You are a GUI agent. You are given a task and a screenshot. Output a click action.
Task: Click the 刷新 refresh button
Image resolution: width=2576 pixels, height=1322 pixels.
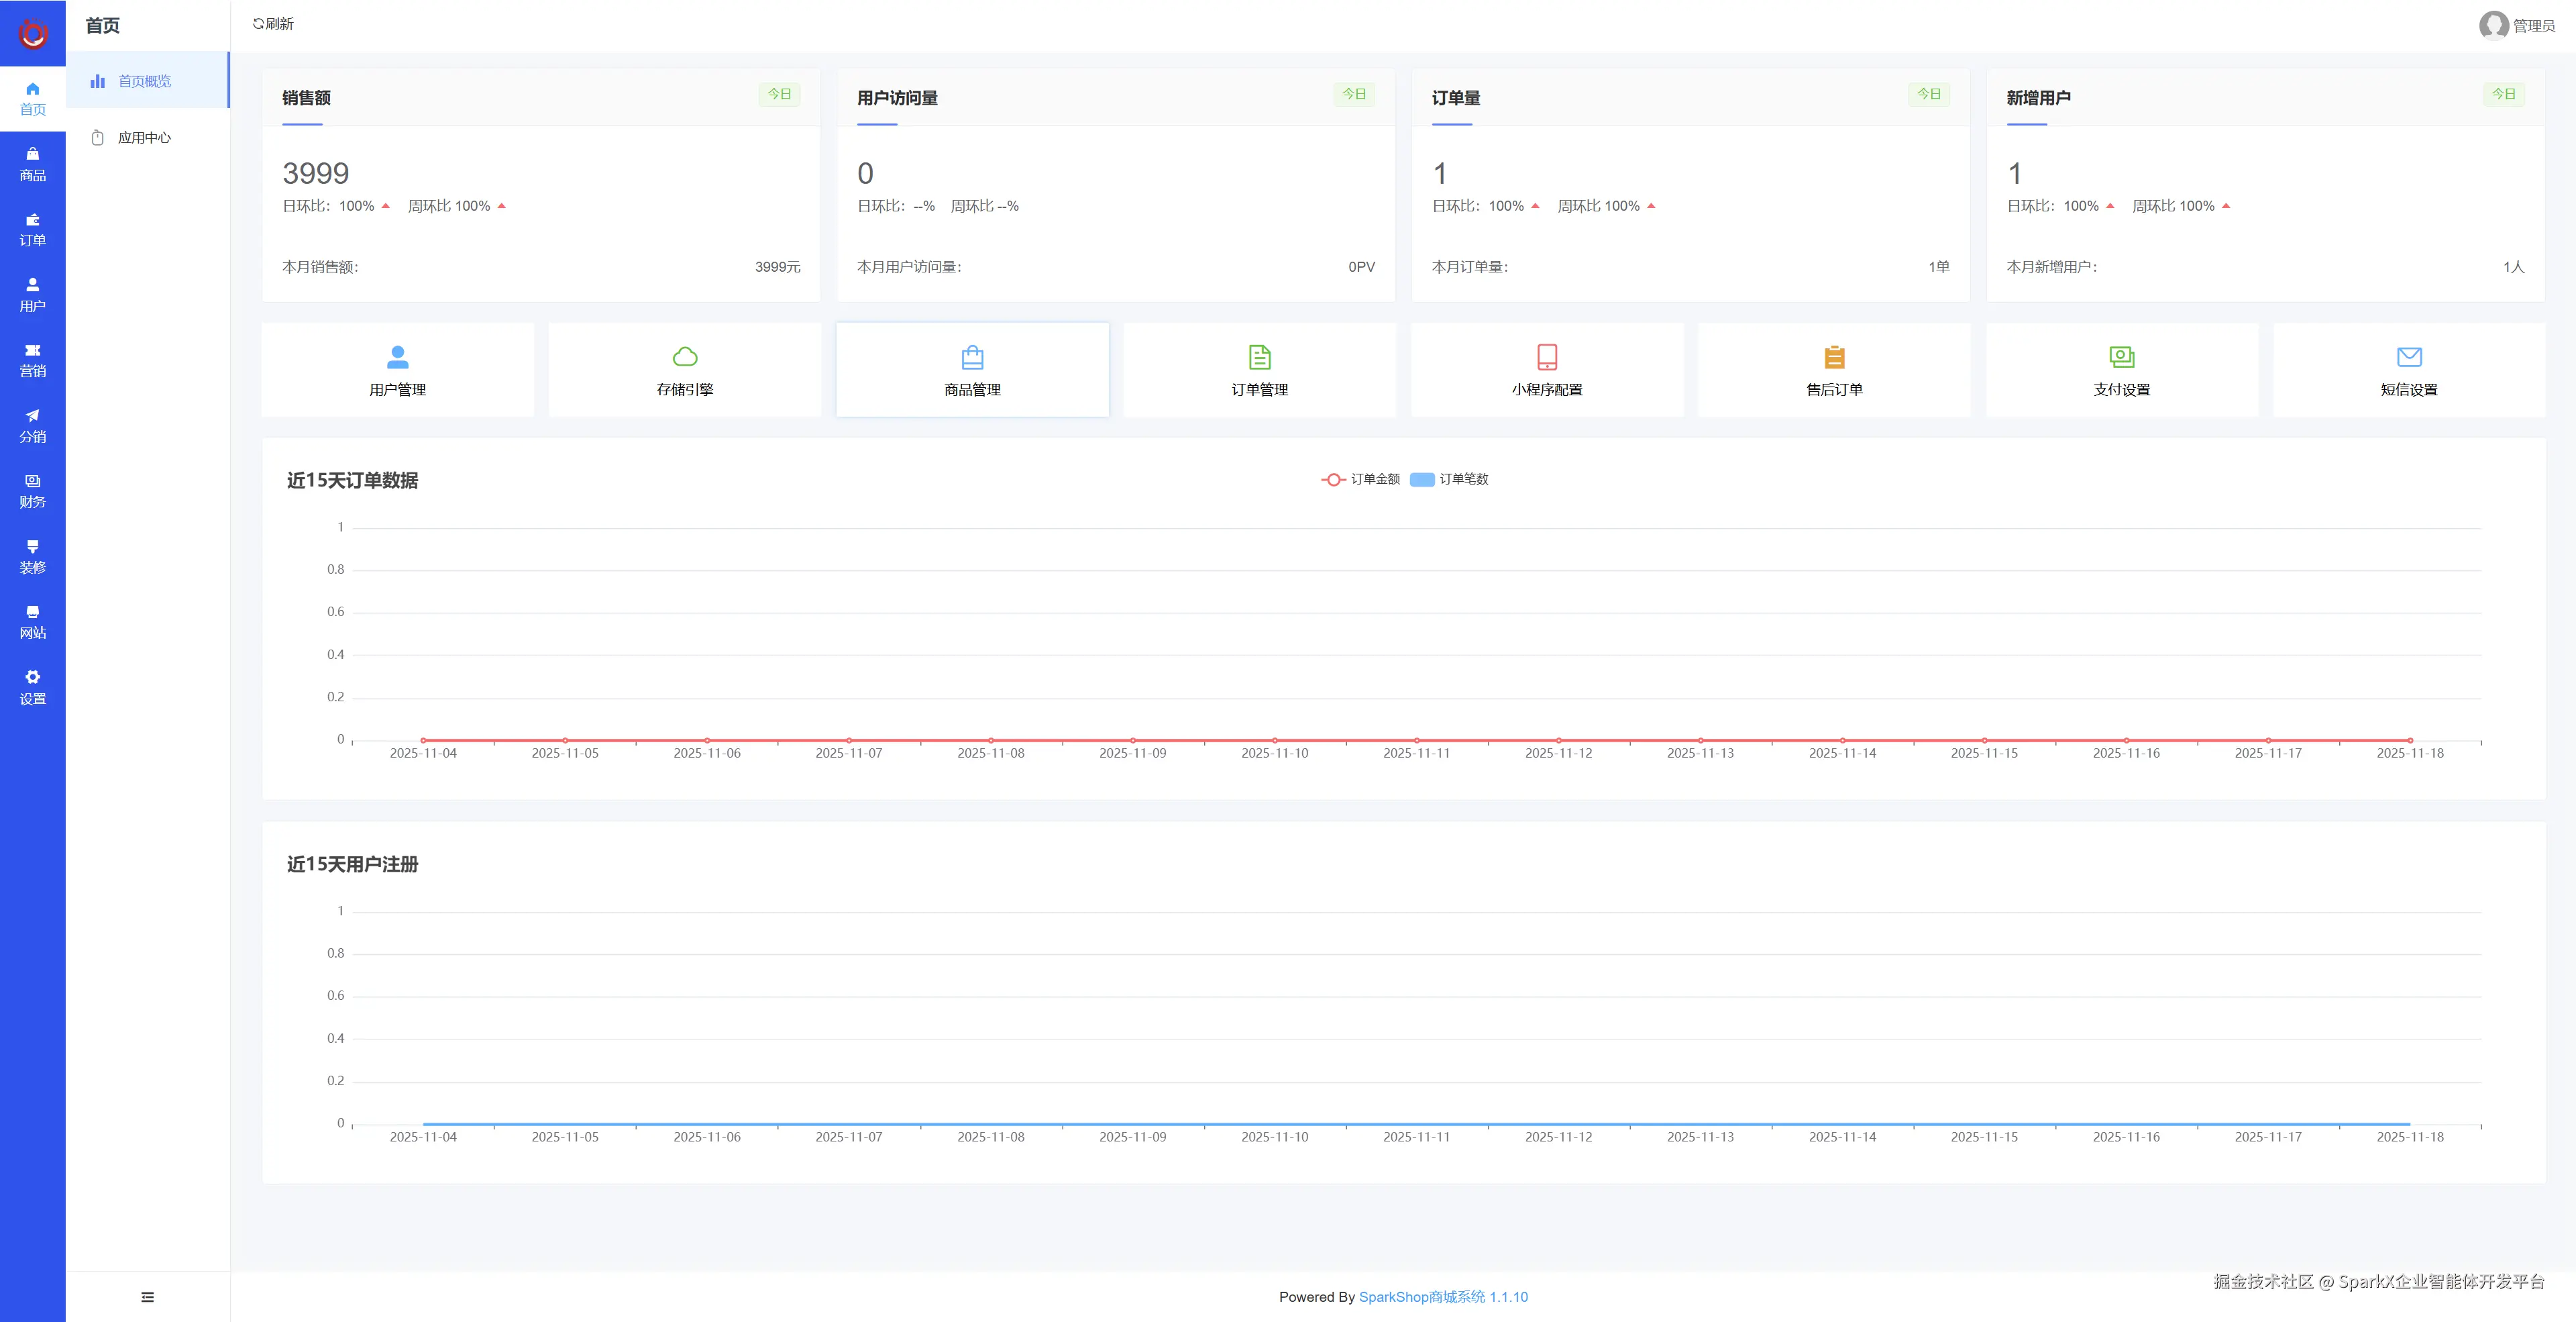pos(273,24)
